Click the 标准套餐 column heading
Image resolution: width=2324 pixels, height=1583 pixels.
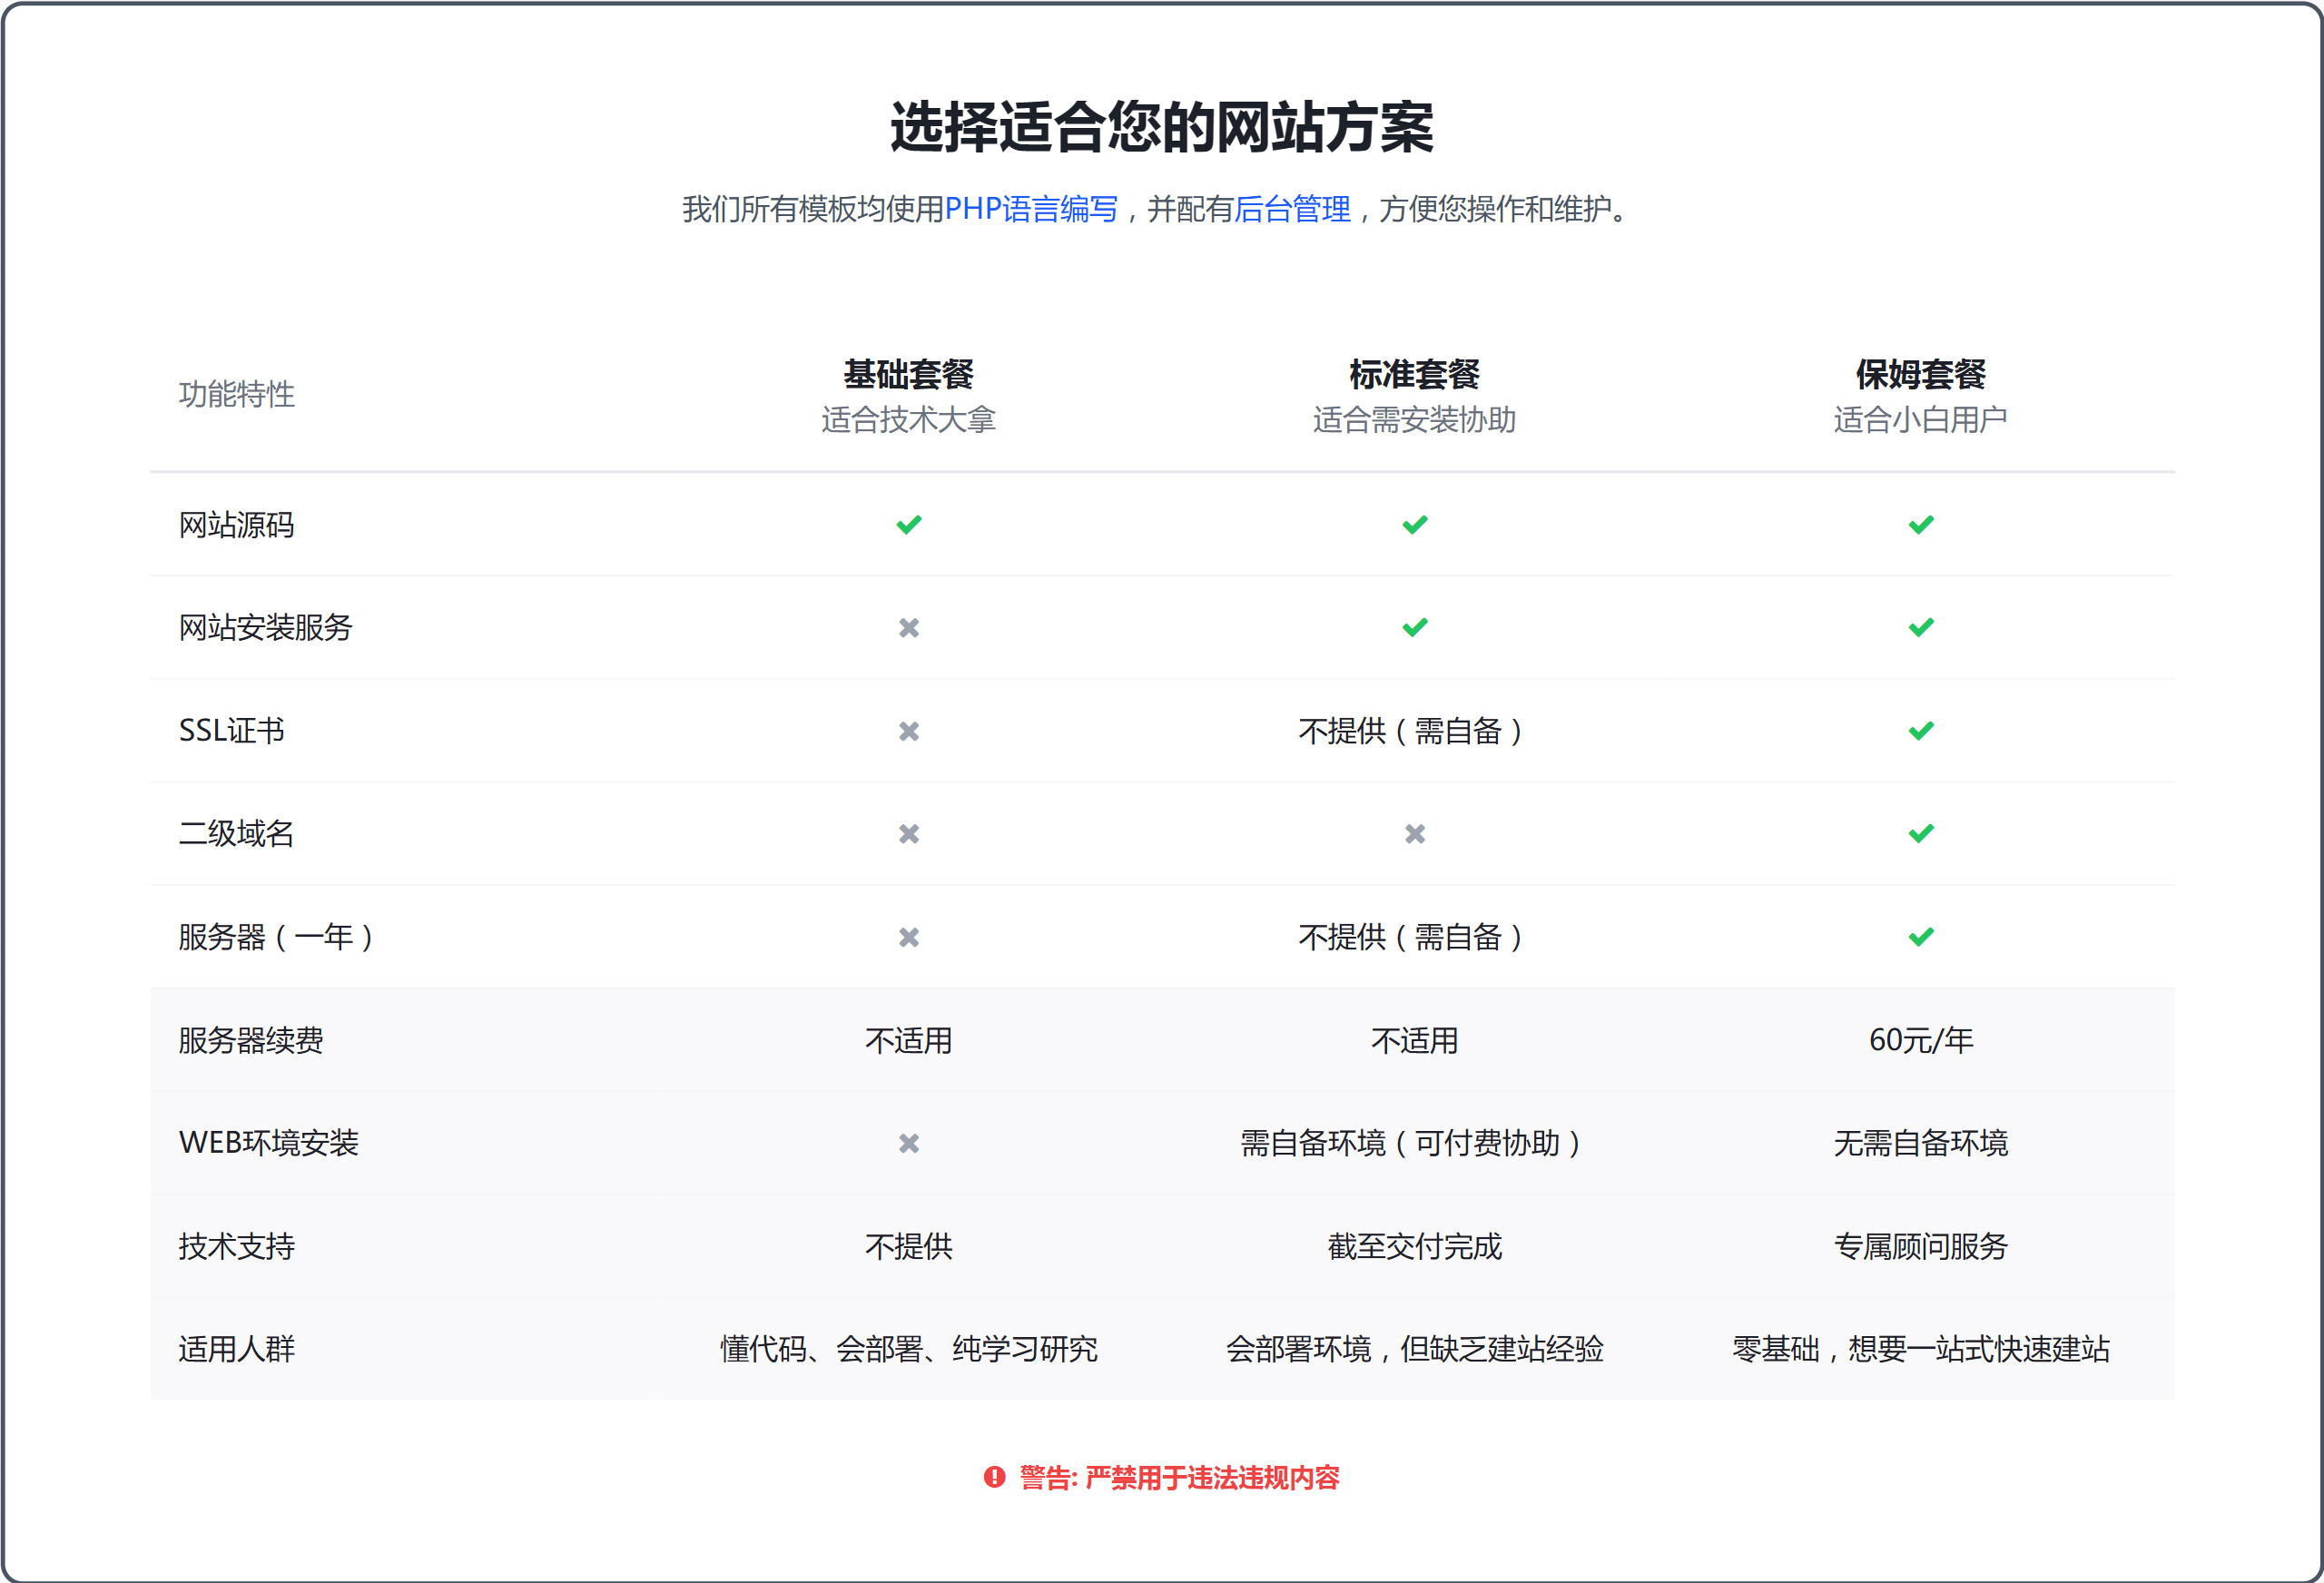coord(1414,374)
